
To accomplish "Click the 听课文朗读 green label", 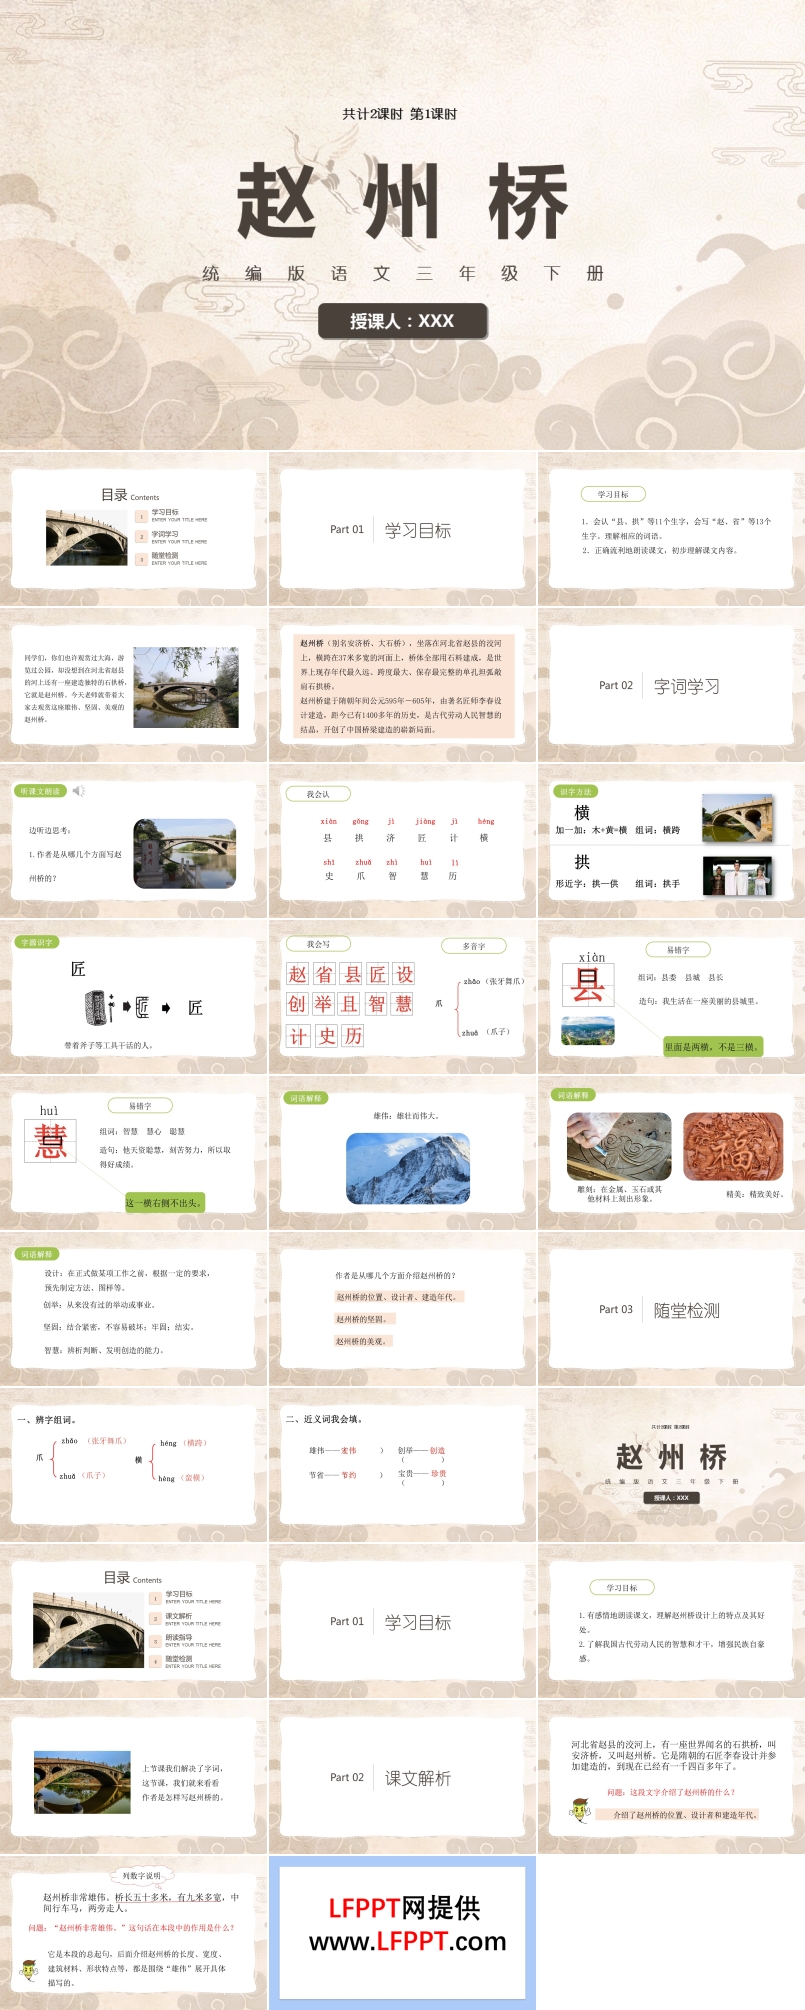I will click(40, 791).
